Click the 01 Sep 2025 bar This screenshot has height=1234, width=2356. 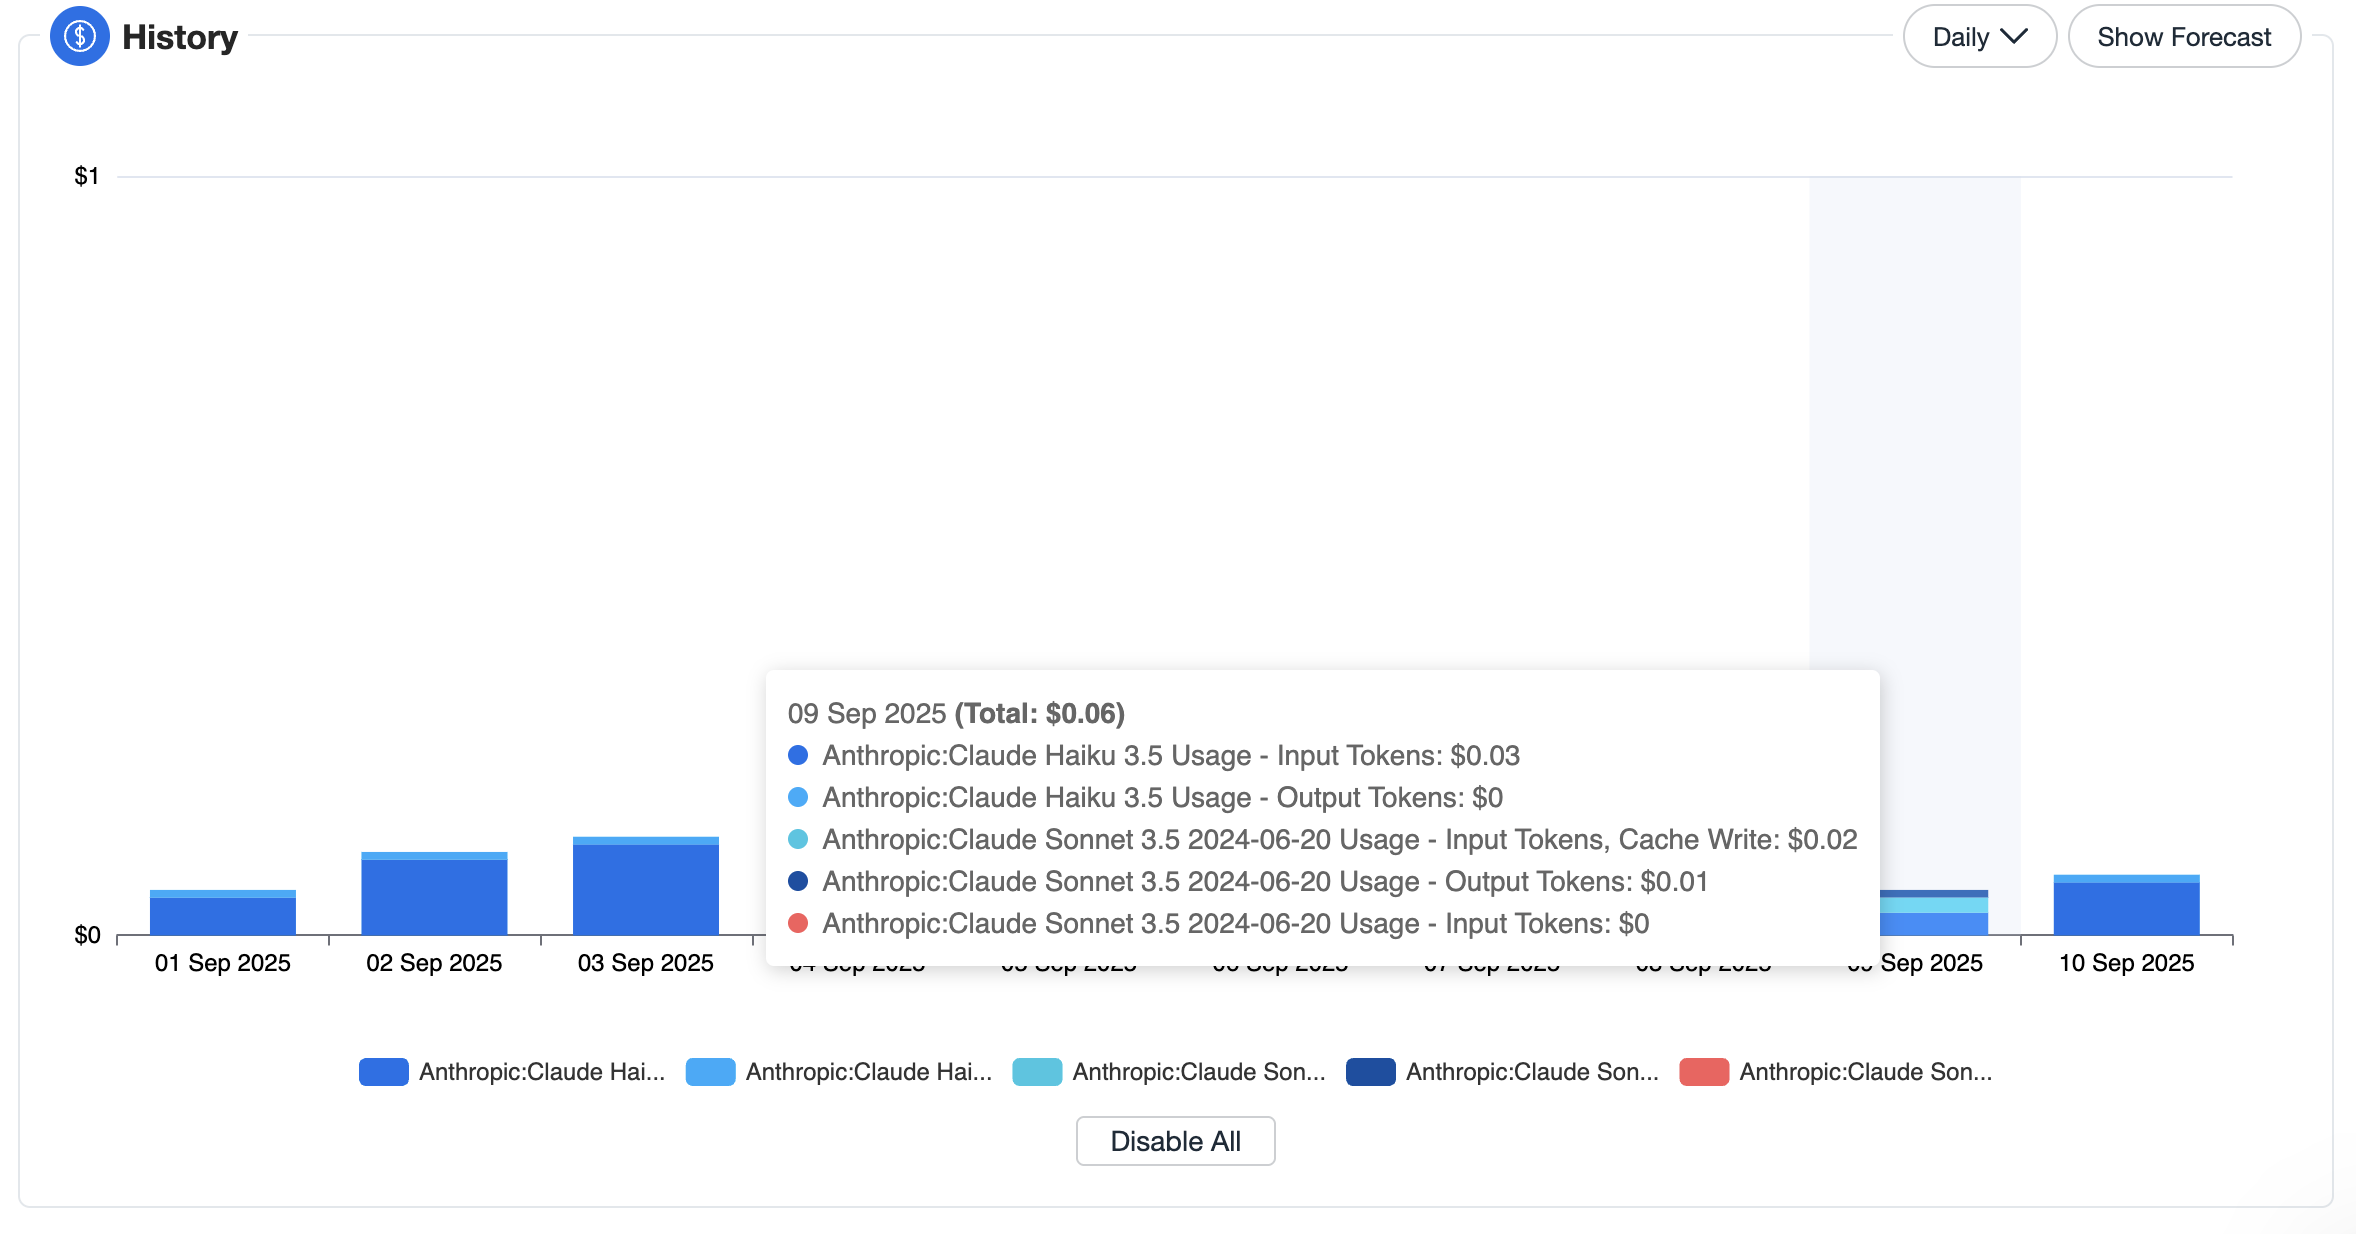point(223,913)
